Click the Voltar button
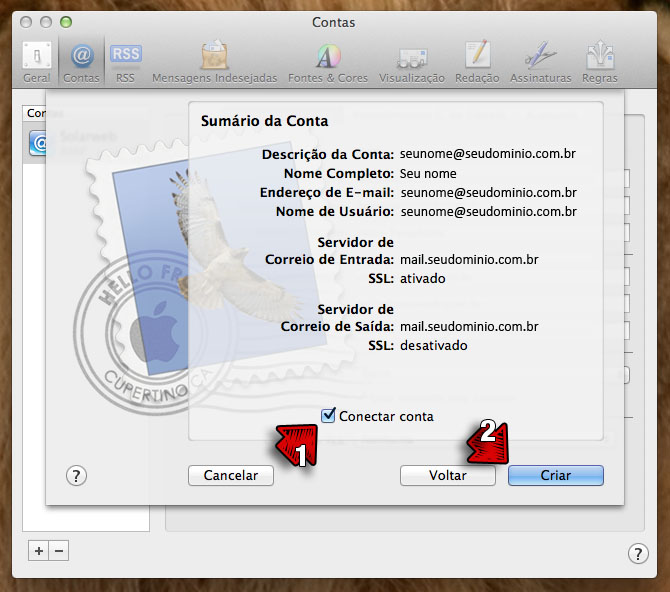670x592 pixels. [x=448, y=475]
